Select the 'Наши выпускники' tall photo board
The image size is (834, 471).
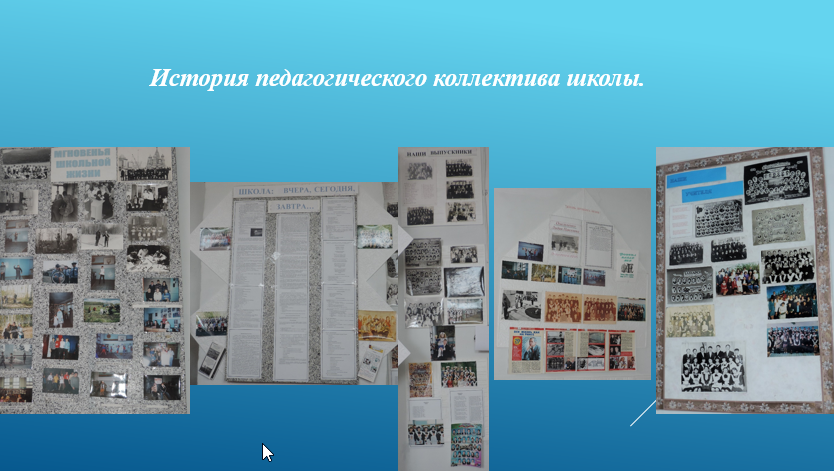[443, 309]
